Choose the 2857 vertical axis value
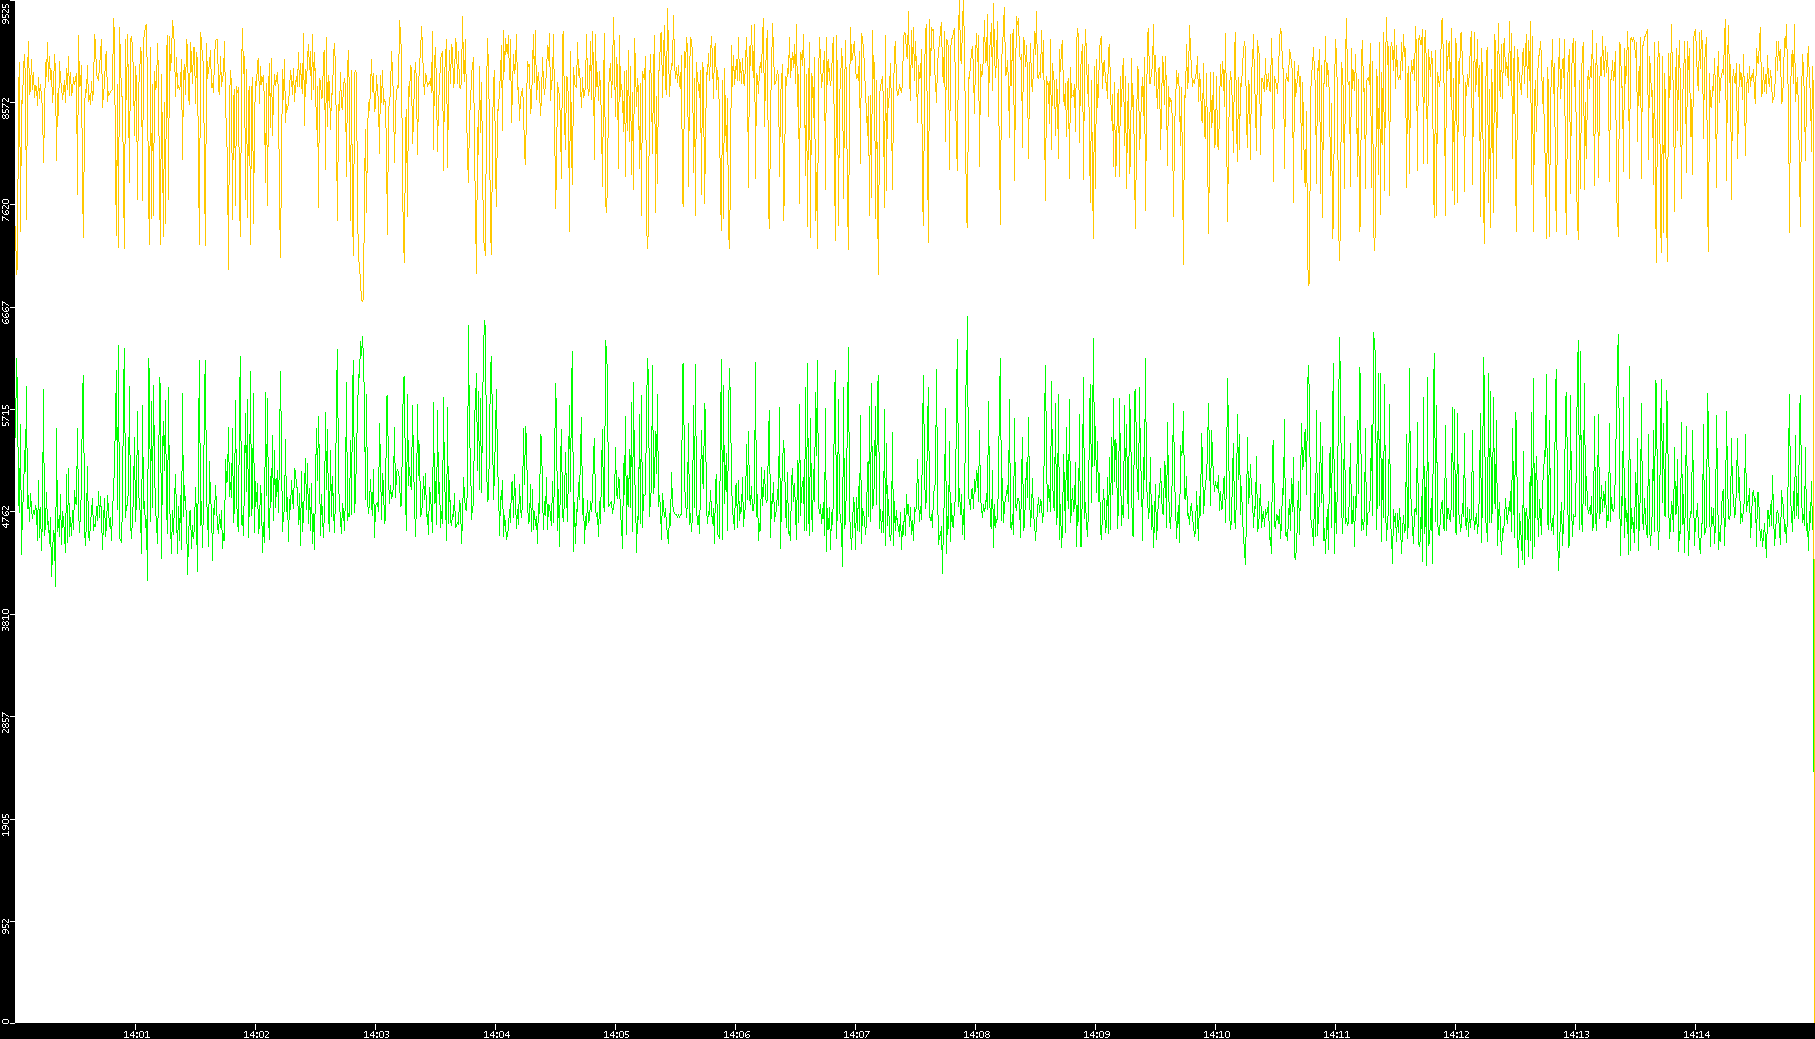The image size is (1815, 1039). [x=7, y=722]
